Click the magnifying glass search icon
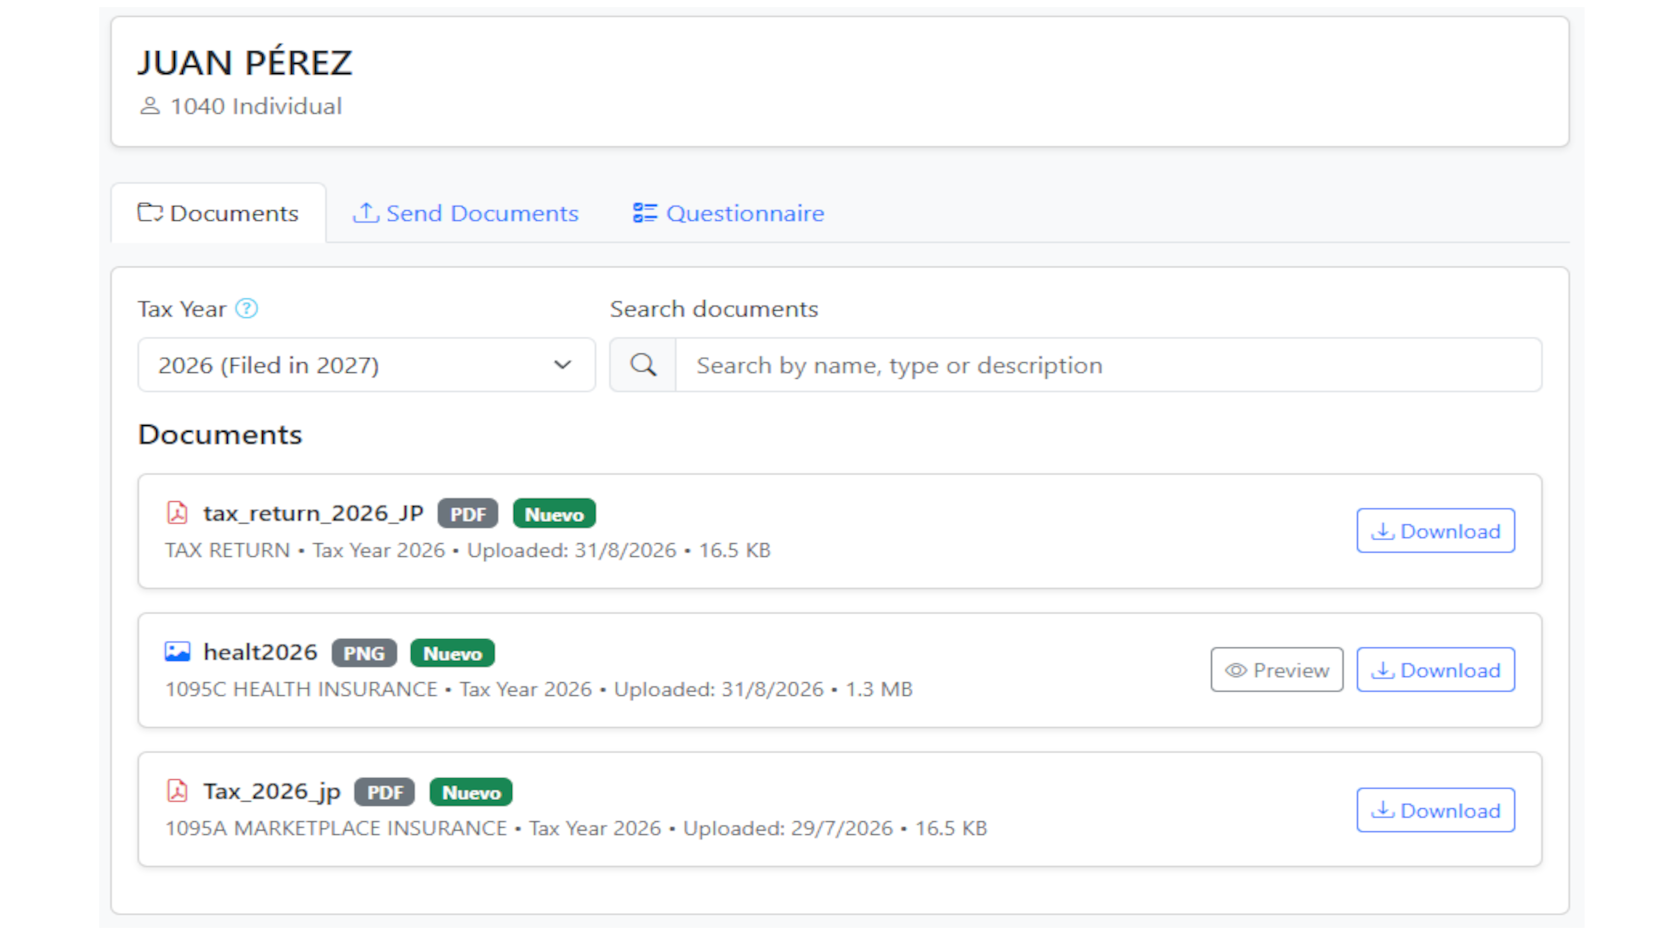Image resolution: width=1672 pixels, height=941 pixels. coord(643,365)
